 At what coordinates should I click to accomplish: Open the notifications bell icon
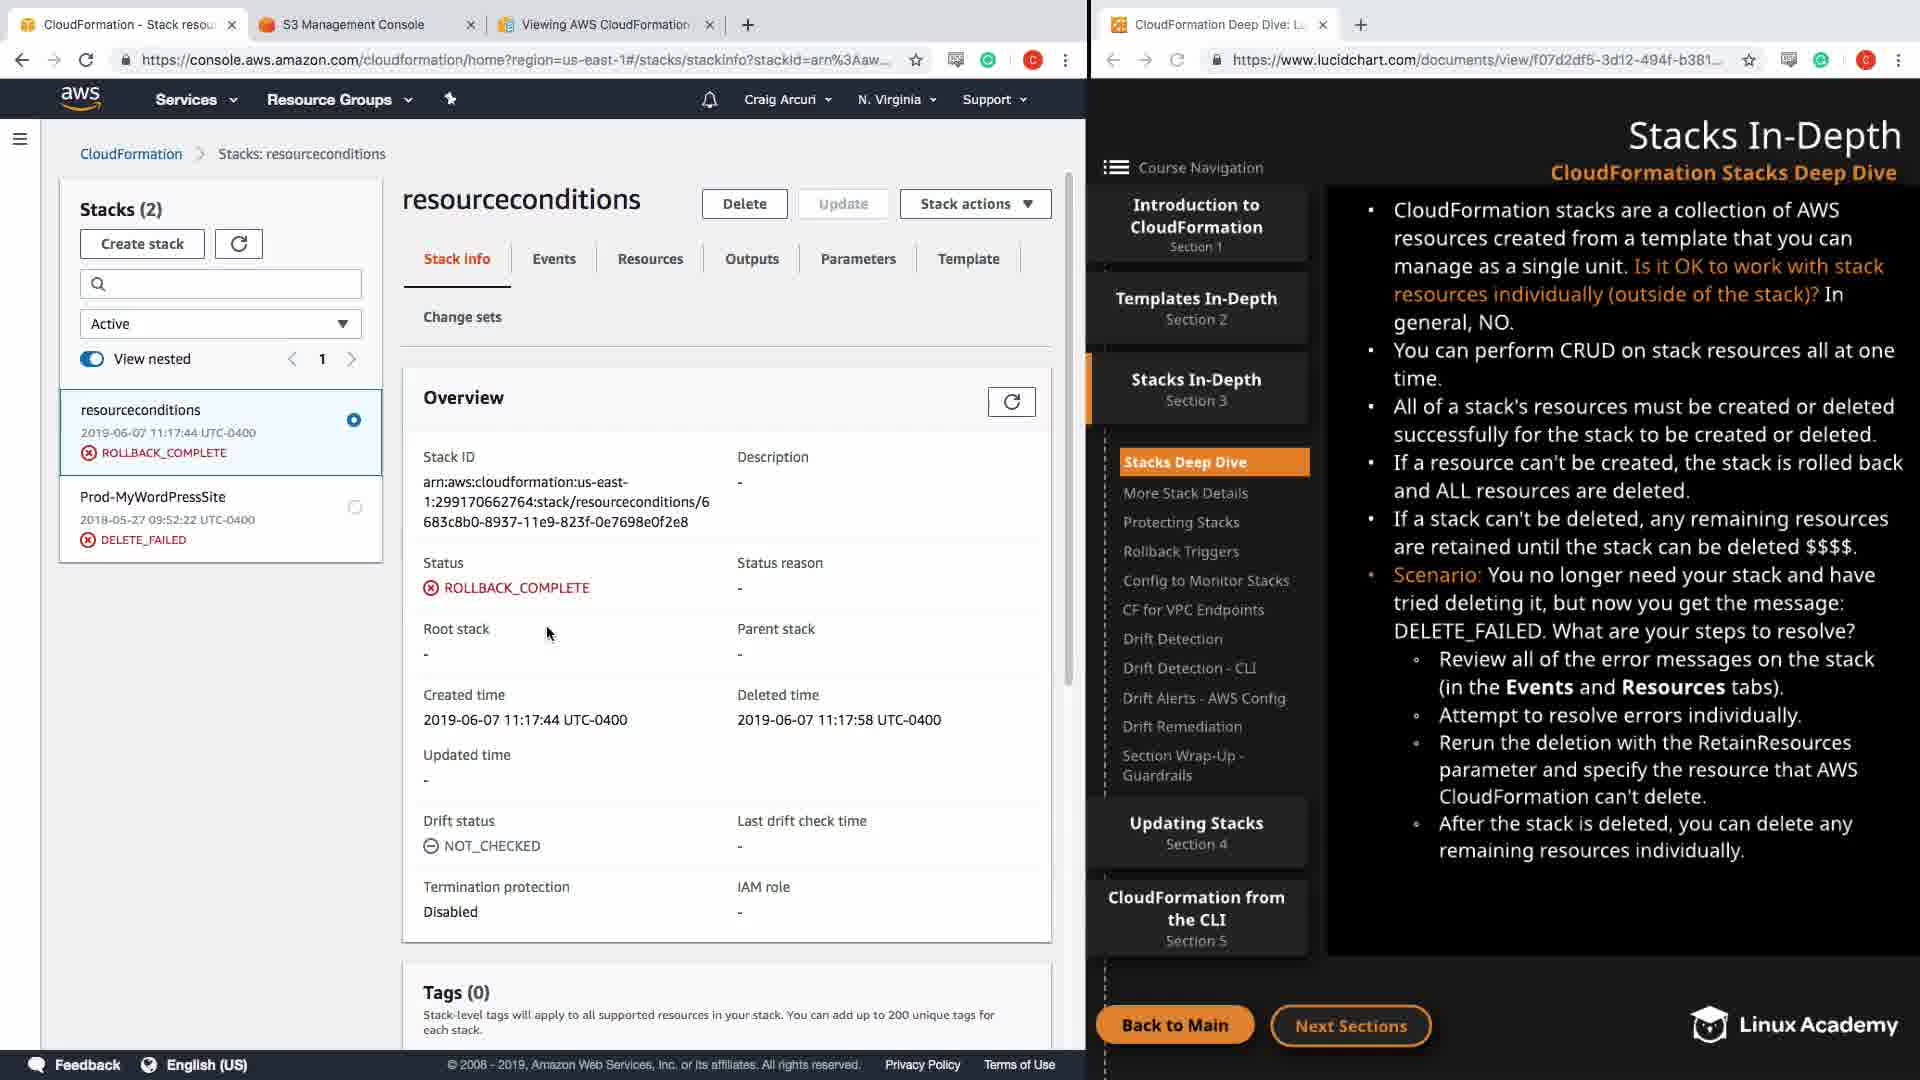tap(709, 100)
